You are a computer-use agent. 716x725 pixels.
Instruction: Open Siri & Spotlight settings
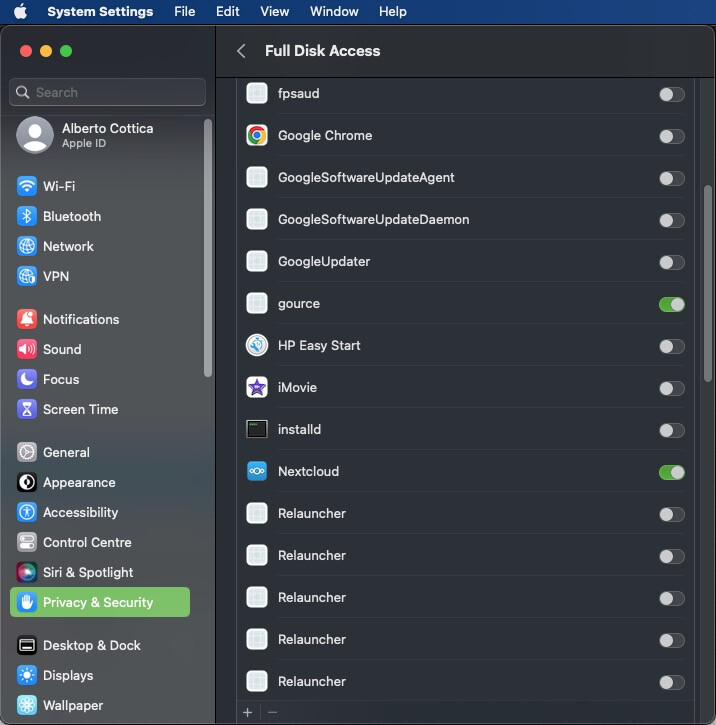coord(87,573)
